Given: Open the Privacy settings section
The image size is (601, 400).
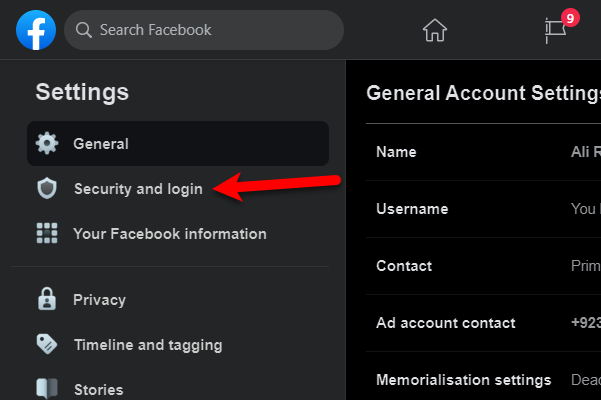Looking at the screenshot, I should tap(100, 299).
